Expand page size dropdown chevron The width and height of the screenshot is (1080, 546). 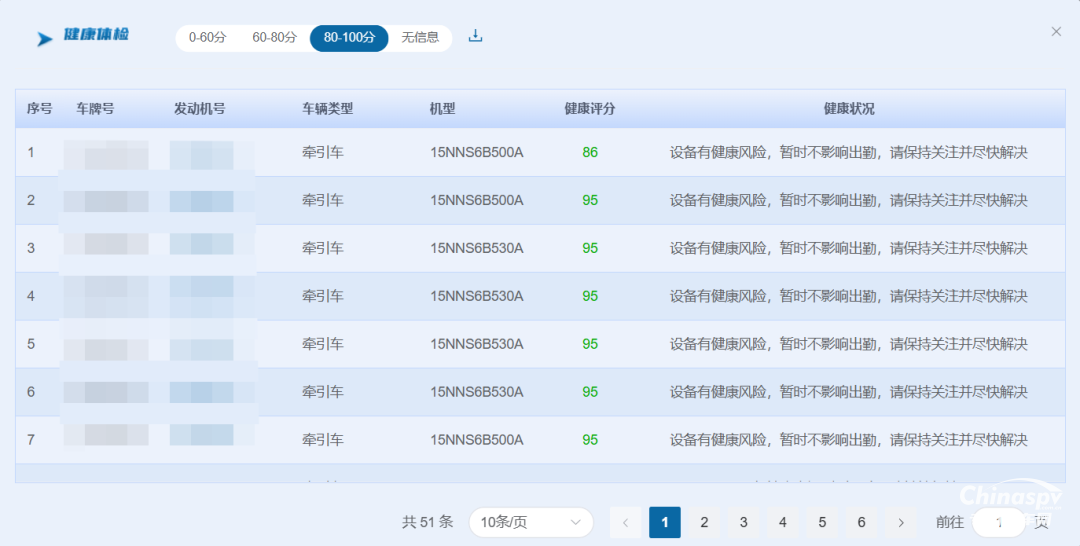(x=575, y=522)
